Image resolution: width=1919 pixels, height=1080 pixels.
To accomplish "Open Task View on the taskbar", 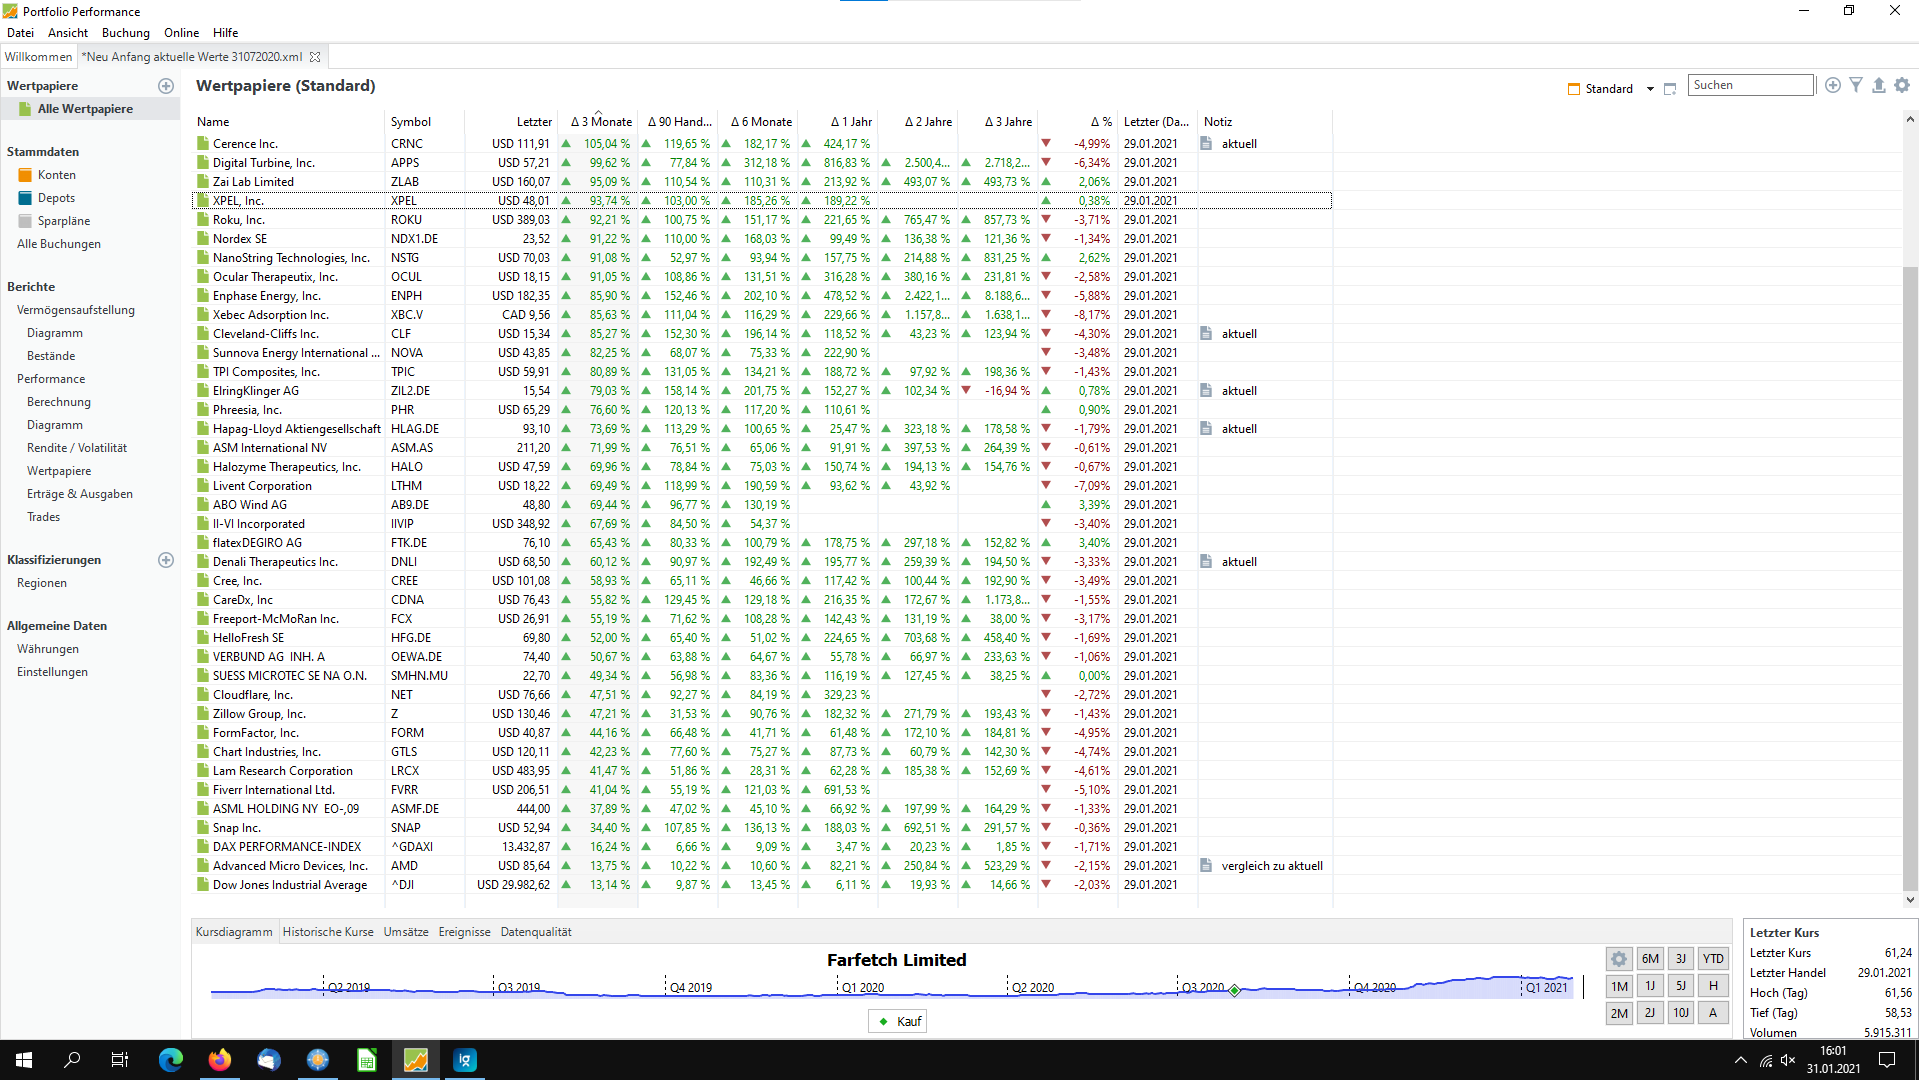I will coord(120,1060).
